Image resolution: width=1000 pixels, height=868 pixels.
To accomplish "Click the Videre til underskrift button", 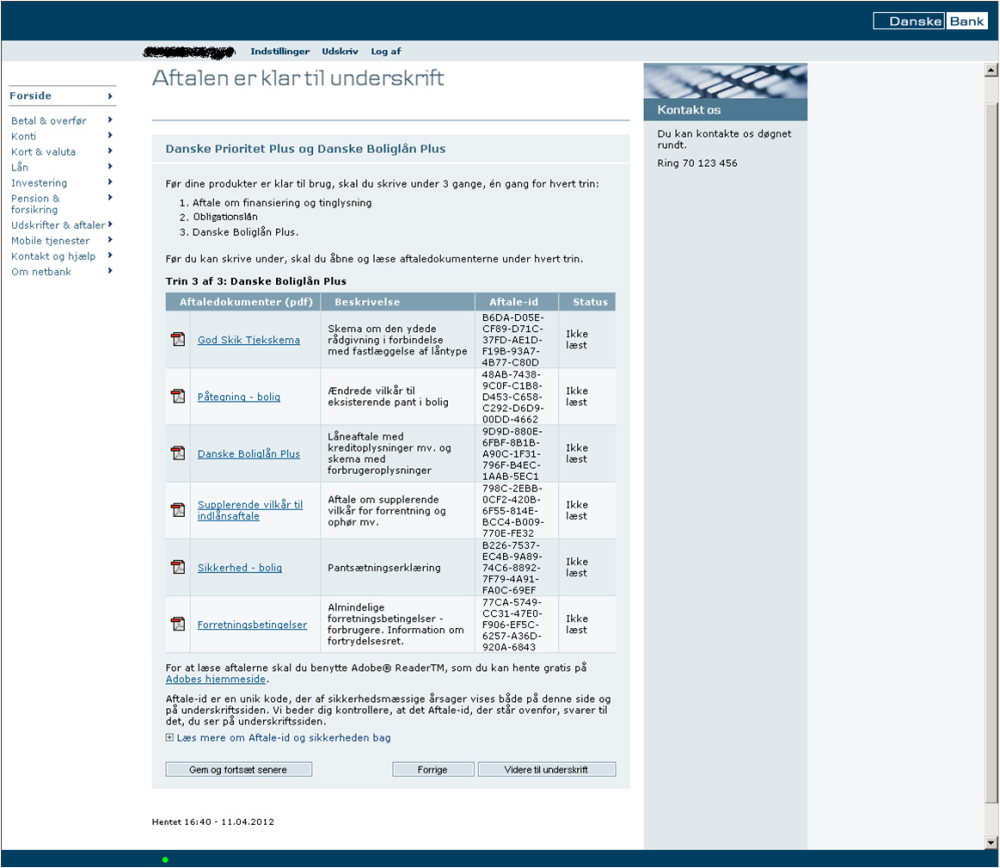I will 547,769.
